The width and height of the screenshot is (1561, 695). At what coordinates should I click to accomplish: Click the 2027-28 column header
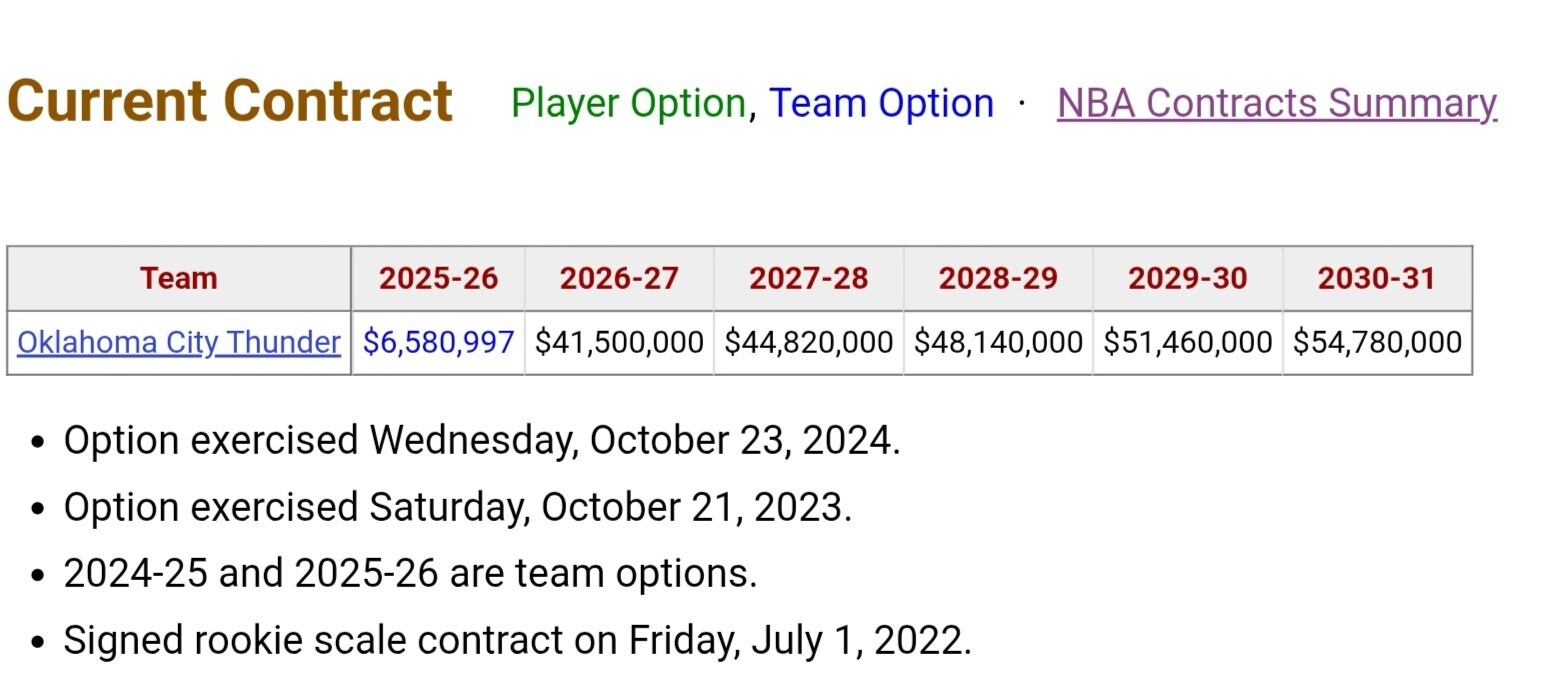tap(808, 278)
